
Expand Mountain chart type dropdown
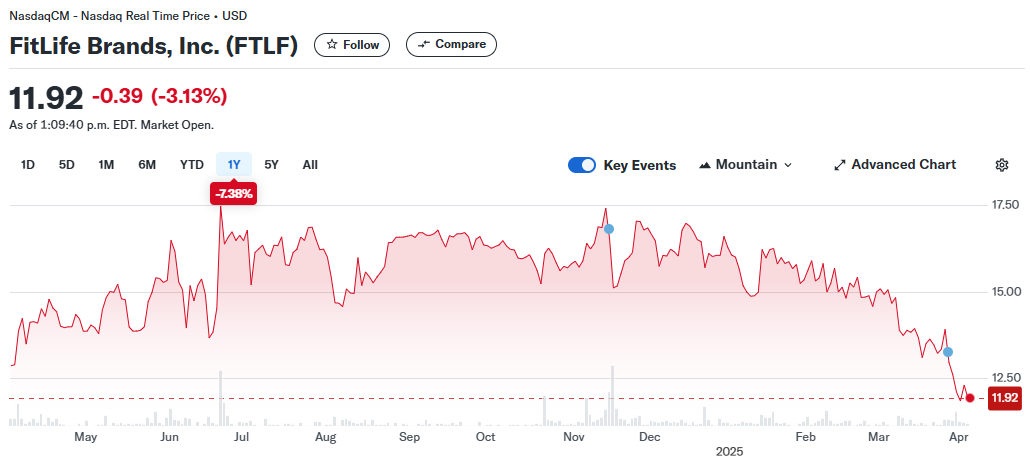pyautogui.click(x=746, y=165)
